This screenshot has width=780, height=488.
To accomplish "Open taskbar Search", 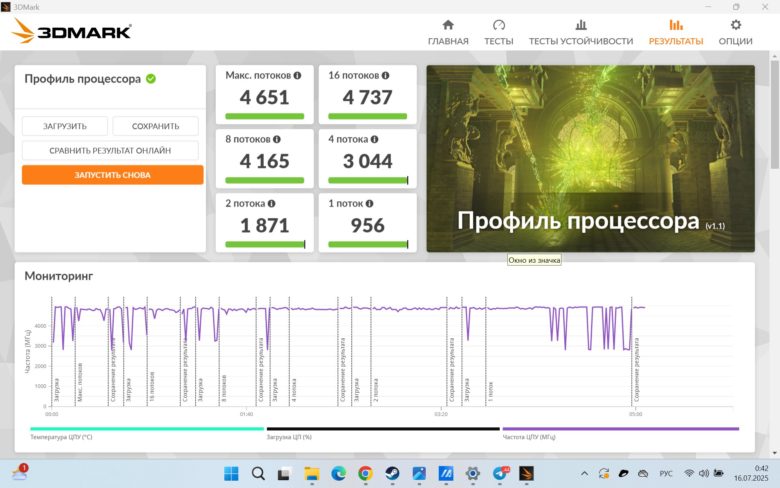I will click(x=258, y=474).
